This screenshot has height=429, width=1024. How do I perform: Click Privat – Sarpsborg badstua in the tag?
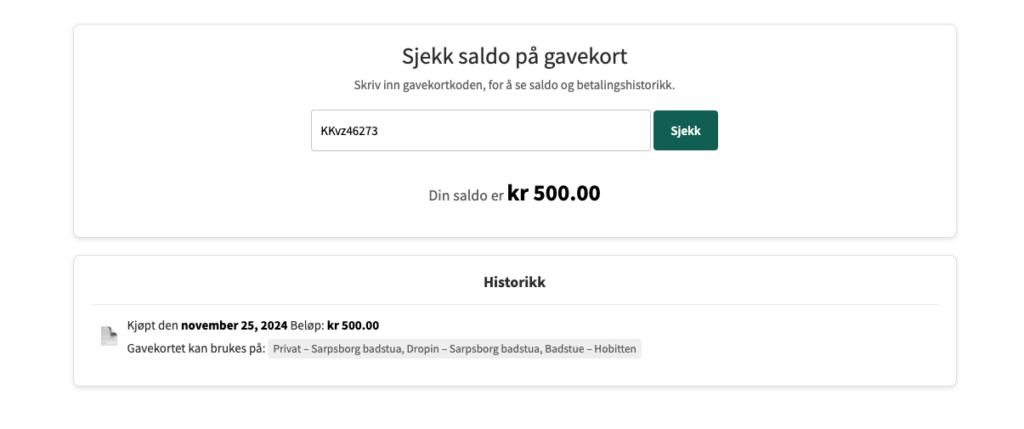(336, 349)
